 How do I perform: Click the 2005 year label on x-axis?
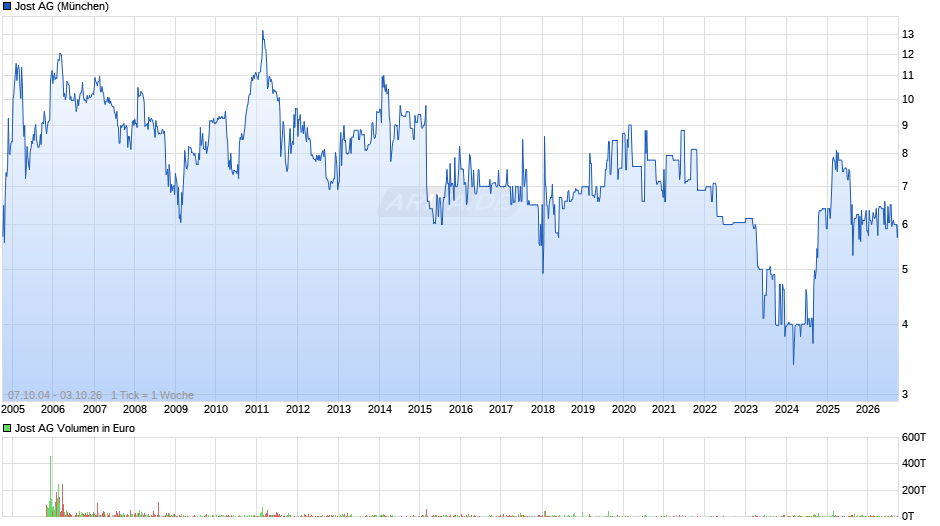pyautogui.click(x=13, y=409)
